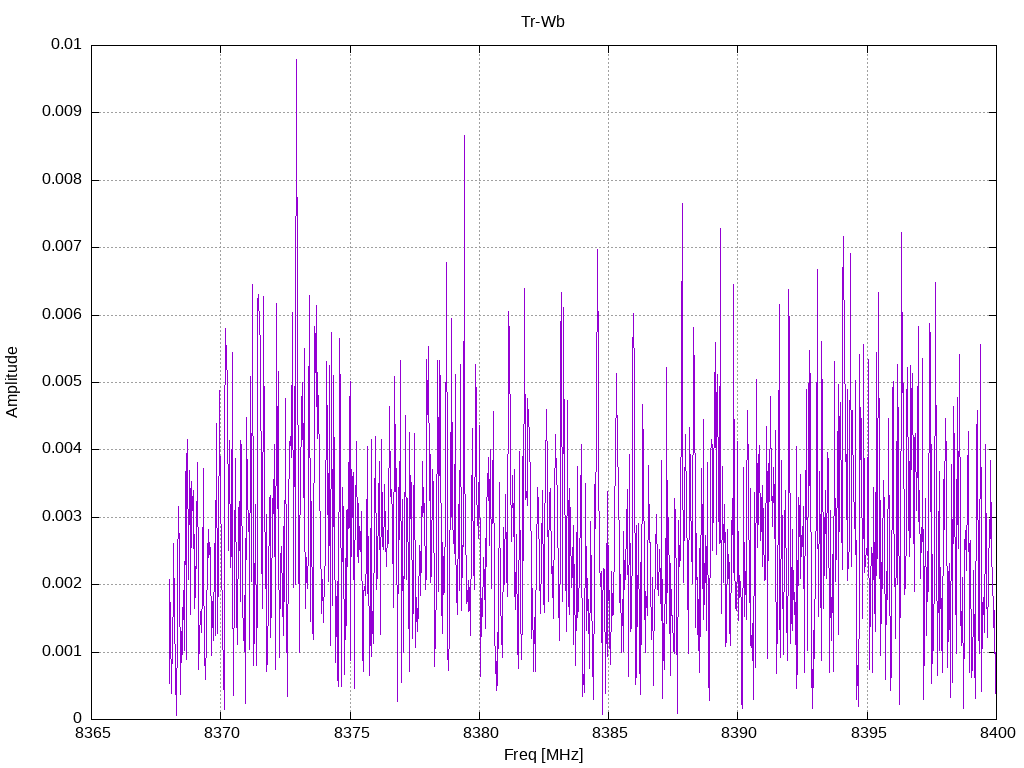Click the y-axis tick label 0.002
The width and height of the screenshot is (1024, 768).
click(62, 584)
